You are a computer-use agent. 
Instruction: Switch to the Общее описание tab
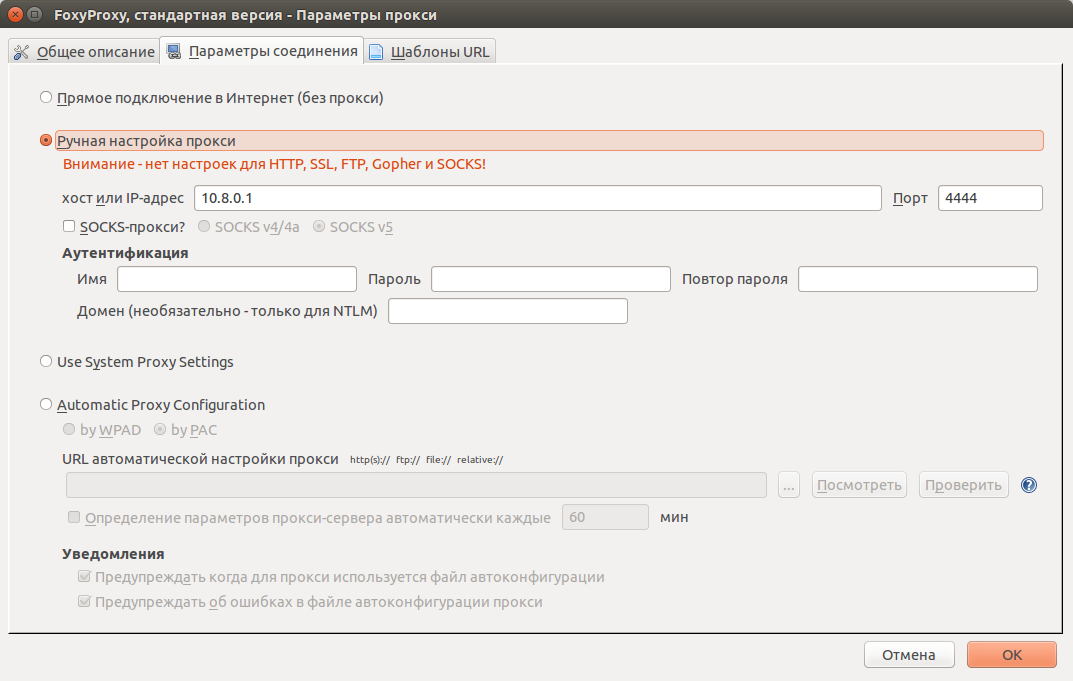[x=84, y=51]
